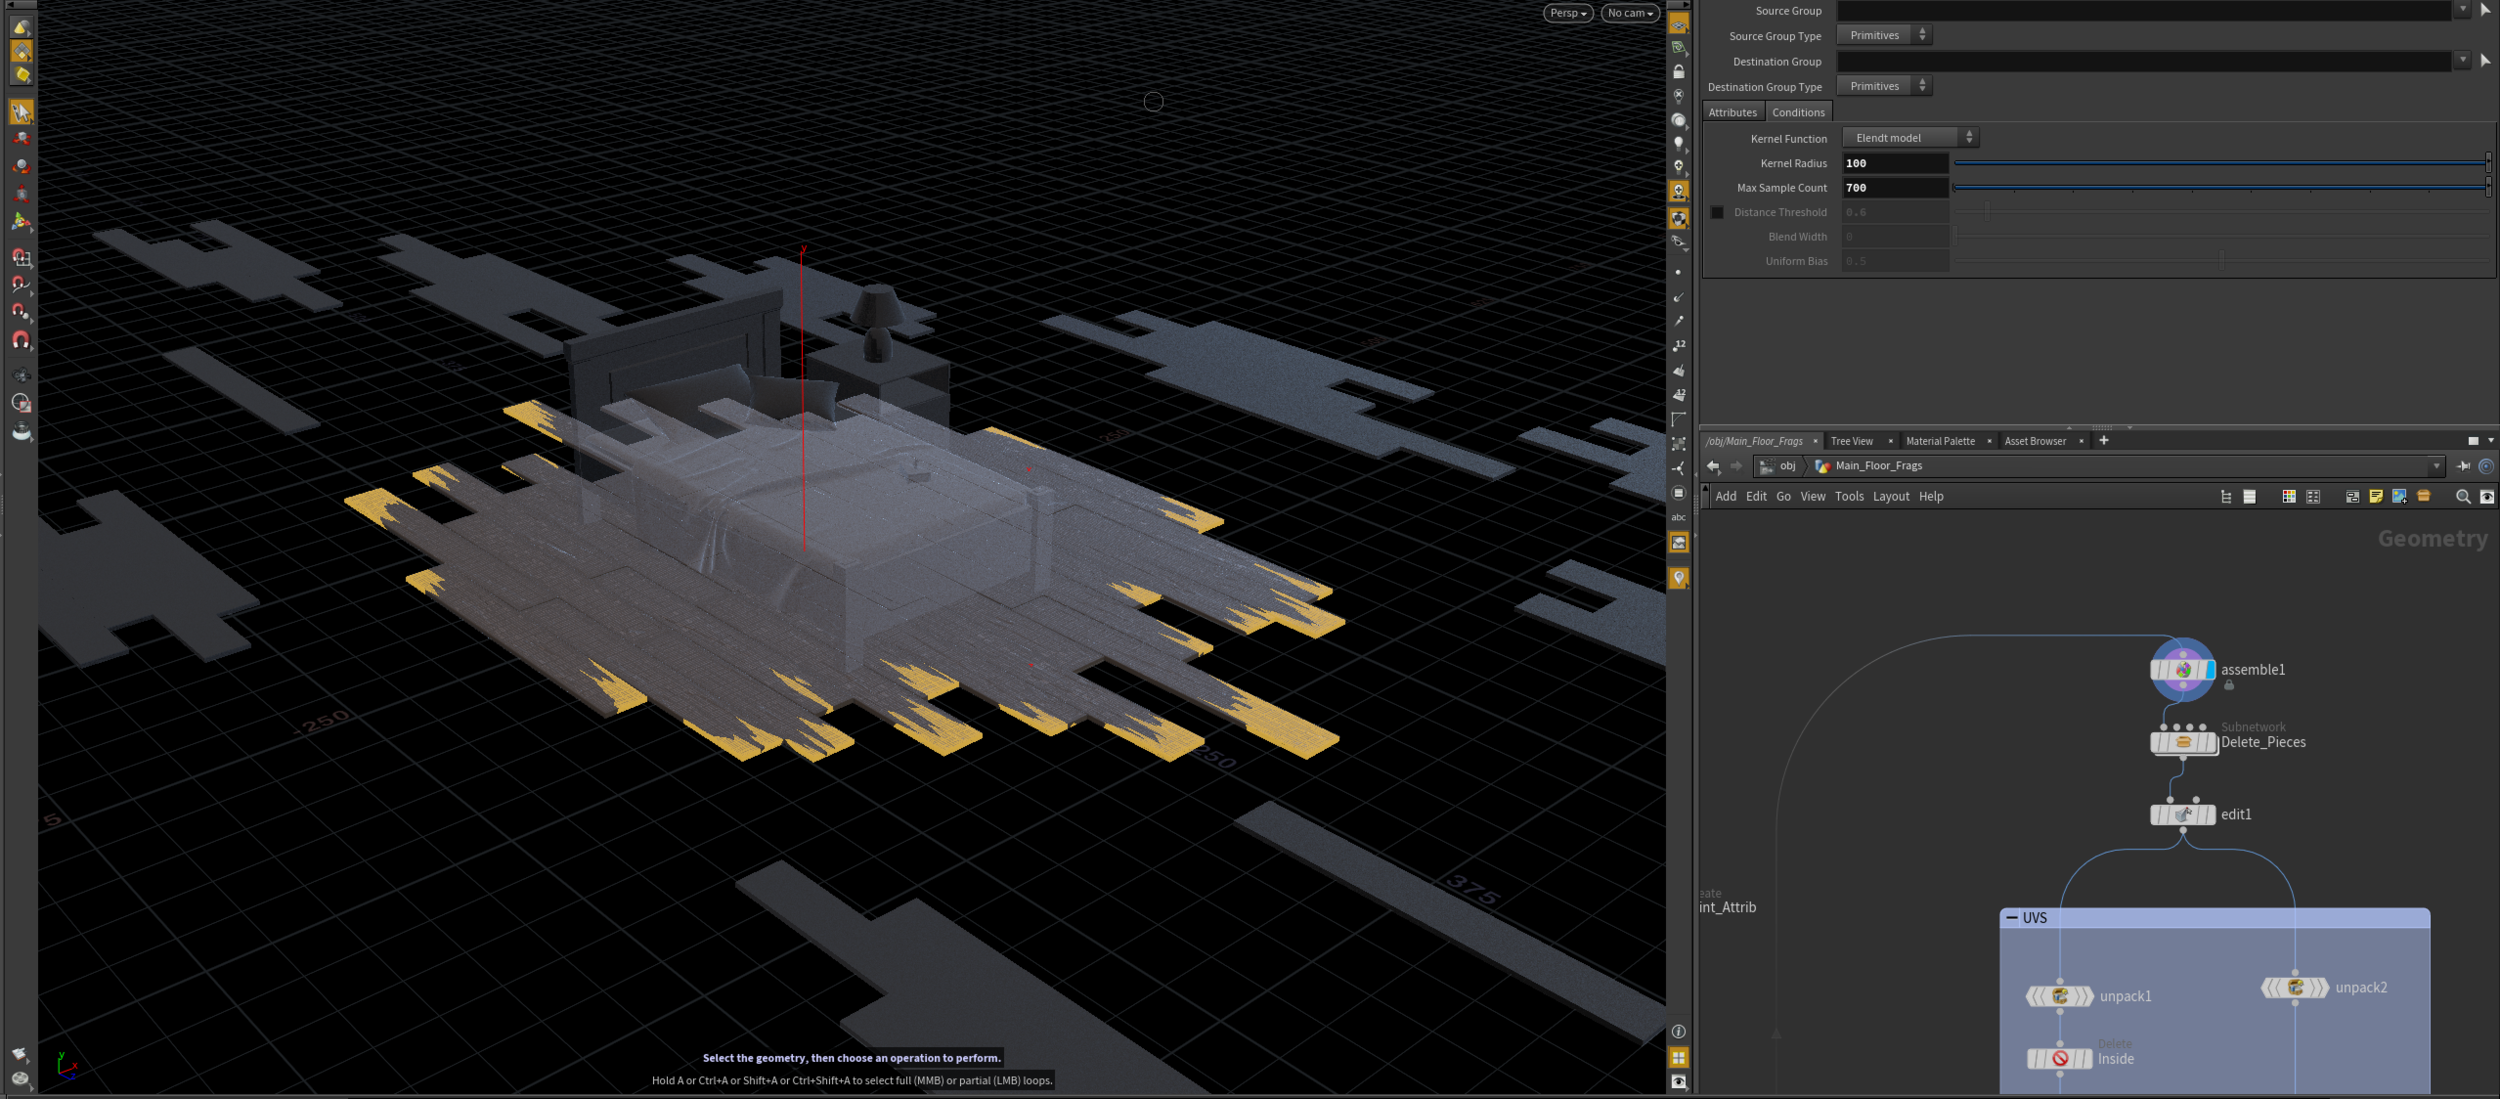2500x1099 pixels.
Task: Select the Select tool arrow icon
Action: [x=21, y=111]
